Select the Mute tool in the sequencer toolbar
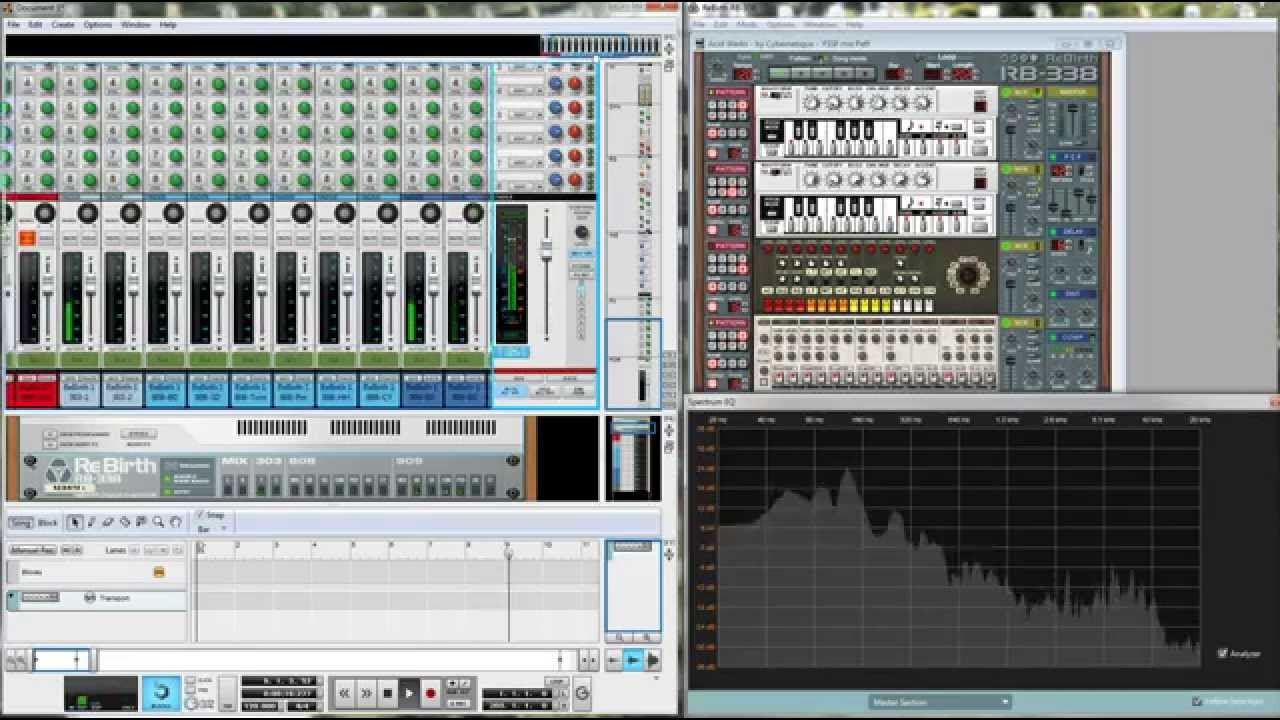Image resolution: width=1280 pixels, height=720 pixels. pos(142,522)
